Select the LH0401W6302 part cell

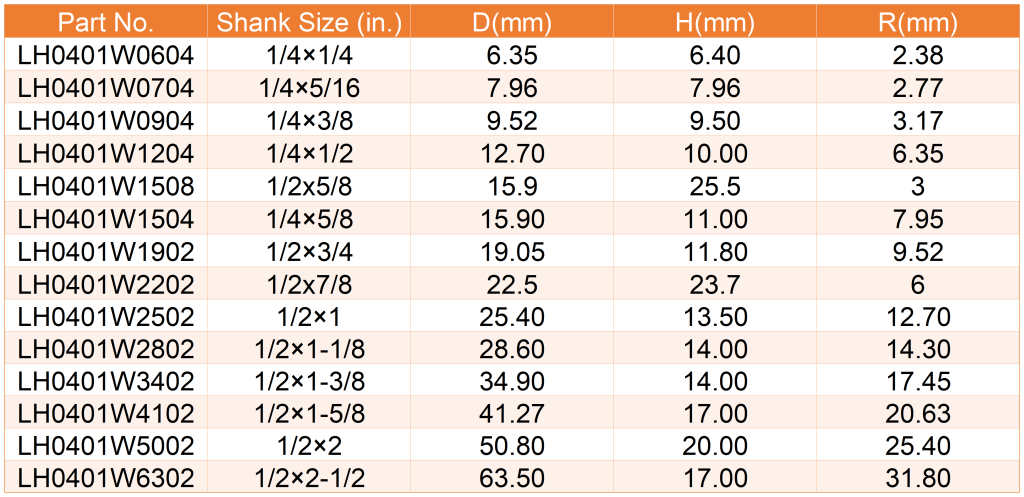pyautogui.click(x=105, y=478)
